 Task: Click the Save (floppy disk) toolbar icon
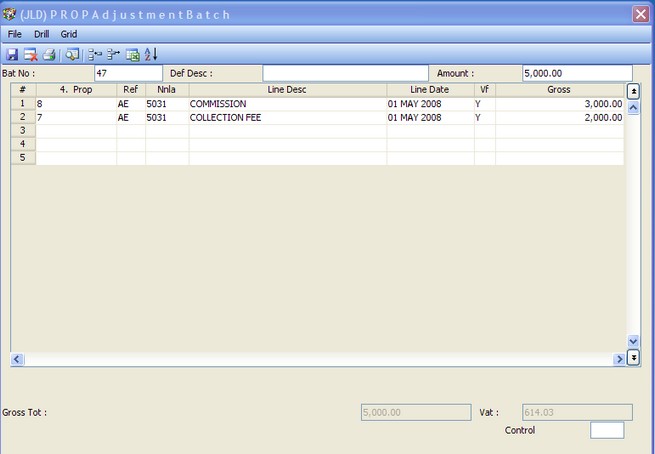12,54
